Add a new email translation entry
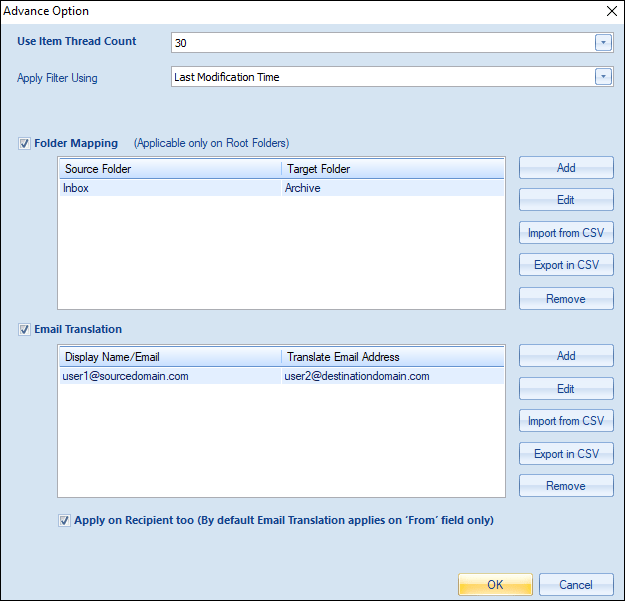The width and height of the screenshot is (625, 601). [566, 355]
